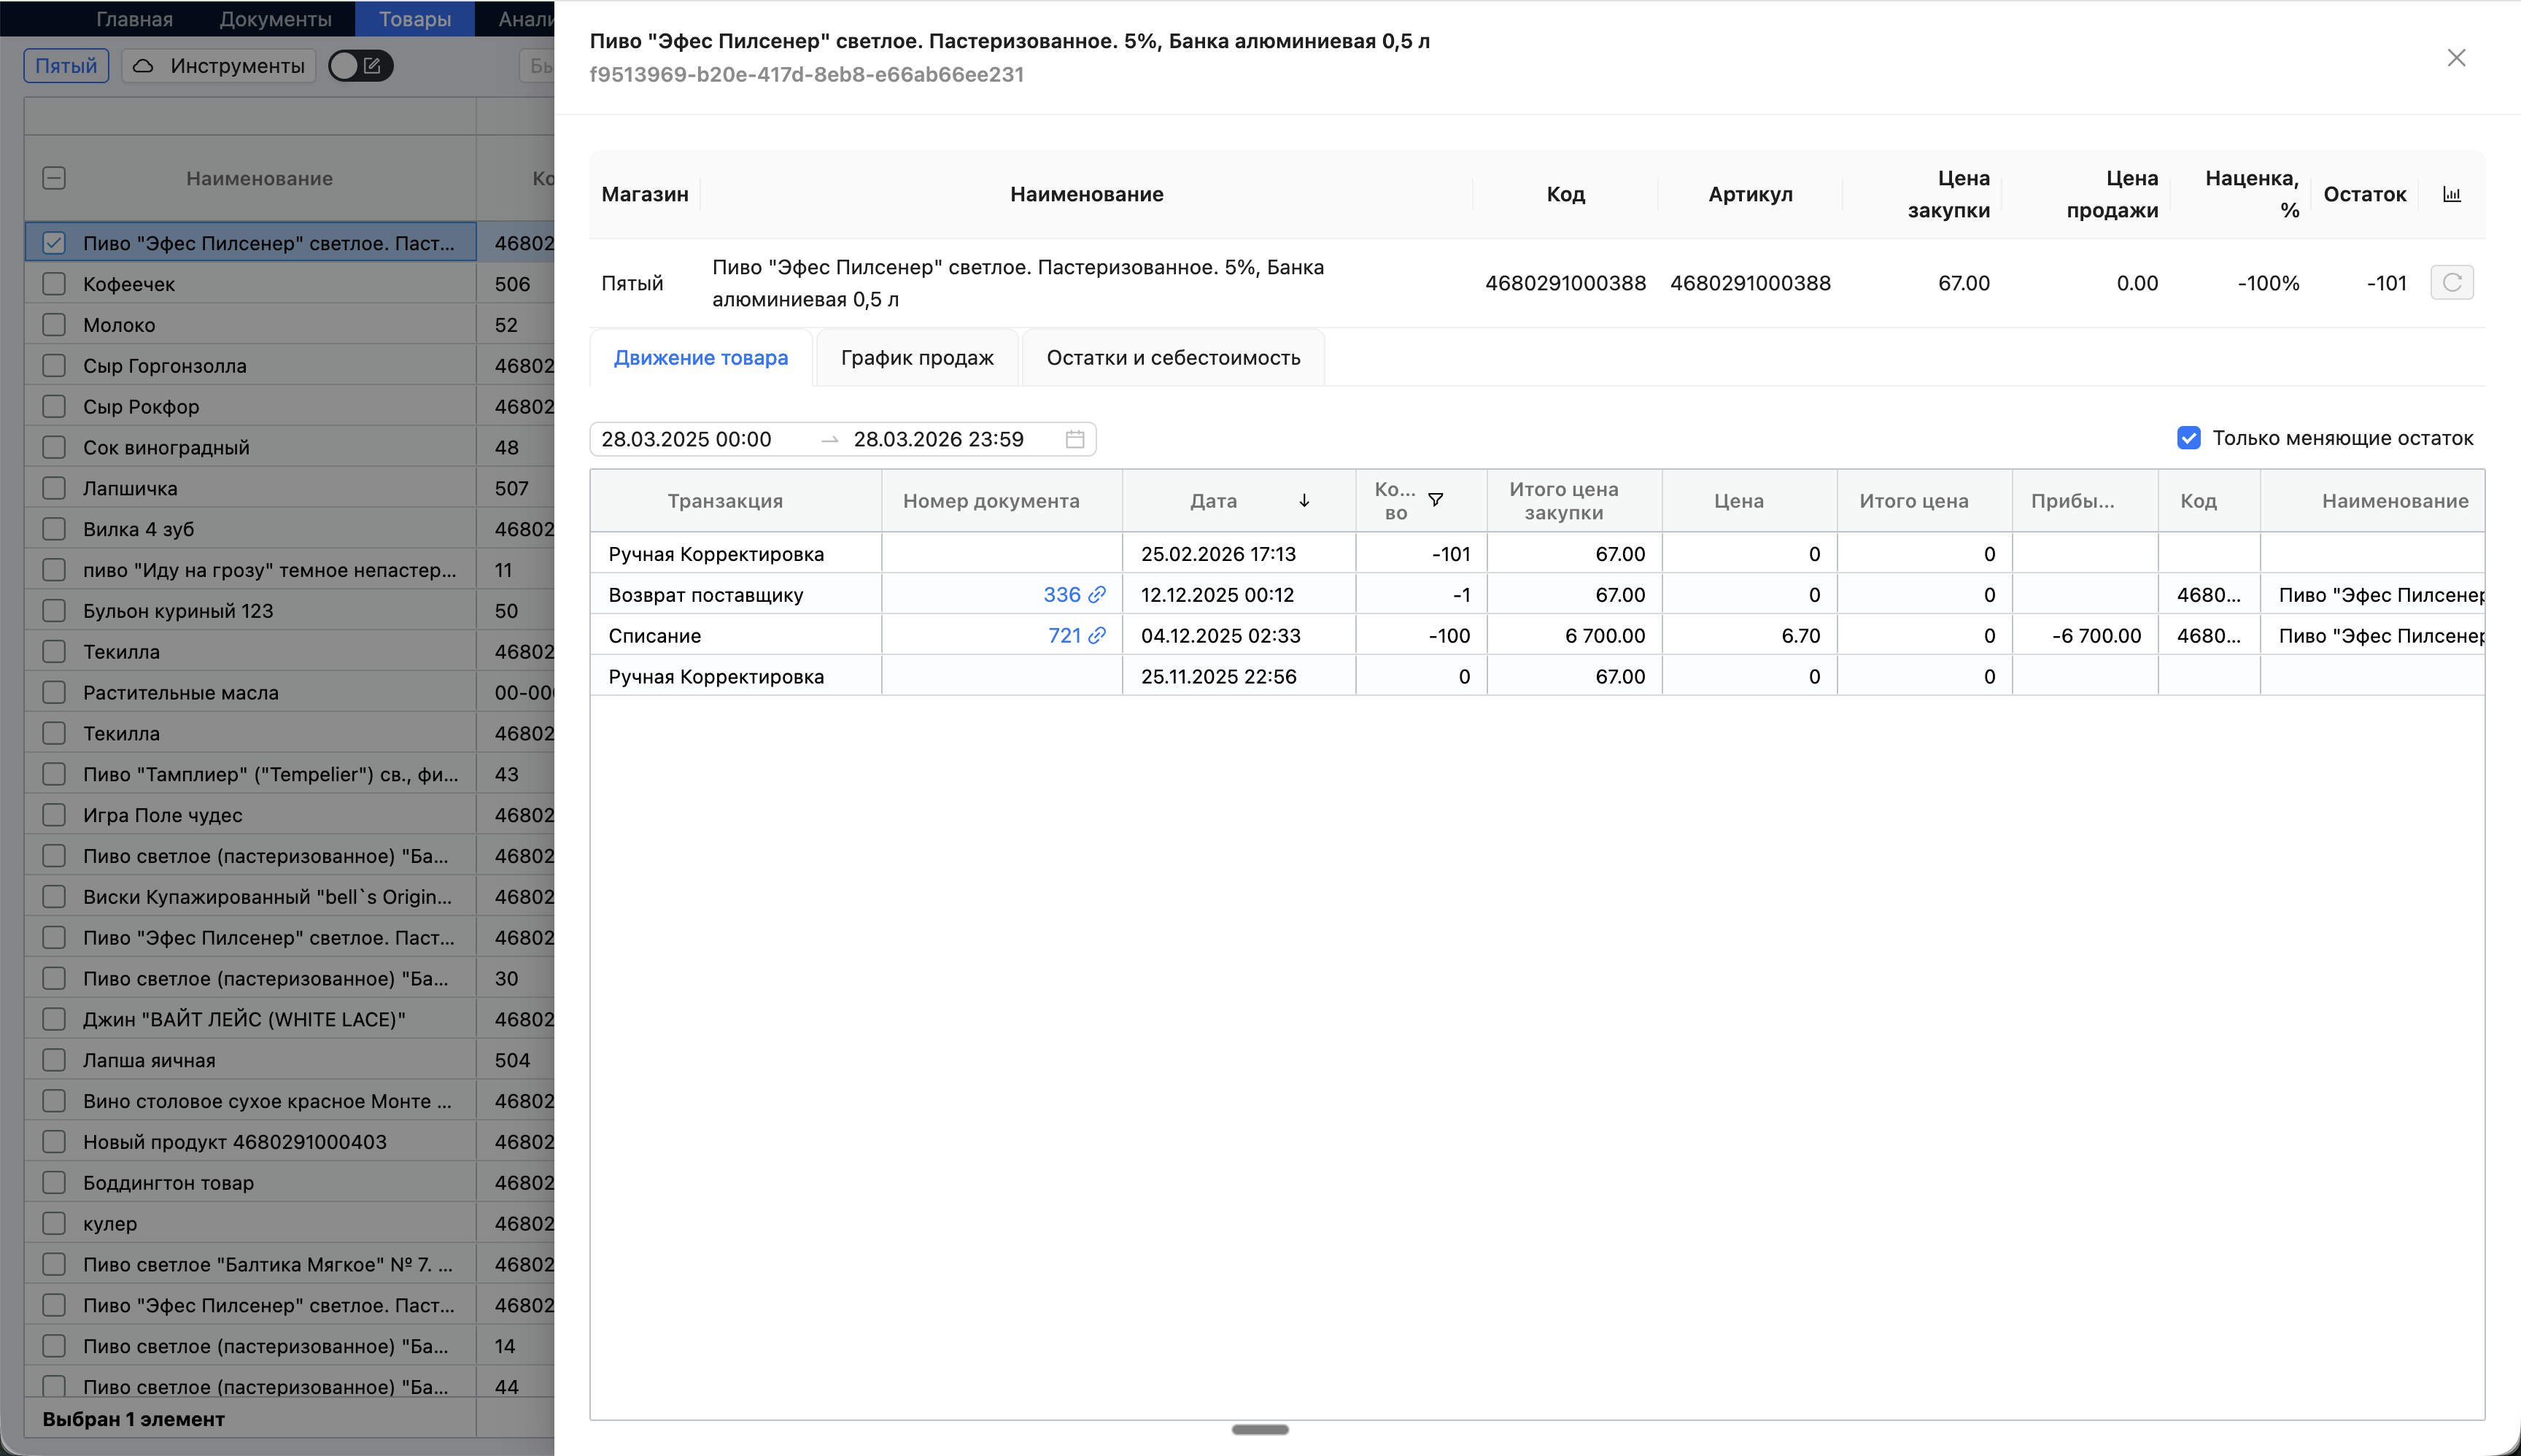Toggle select-all checkbox in product list header
Image resolution: width=2521 pixels, height=1456 pixels.
click(x=54, y=178)
